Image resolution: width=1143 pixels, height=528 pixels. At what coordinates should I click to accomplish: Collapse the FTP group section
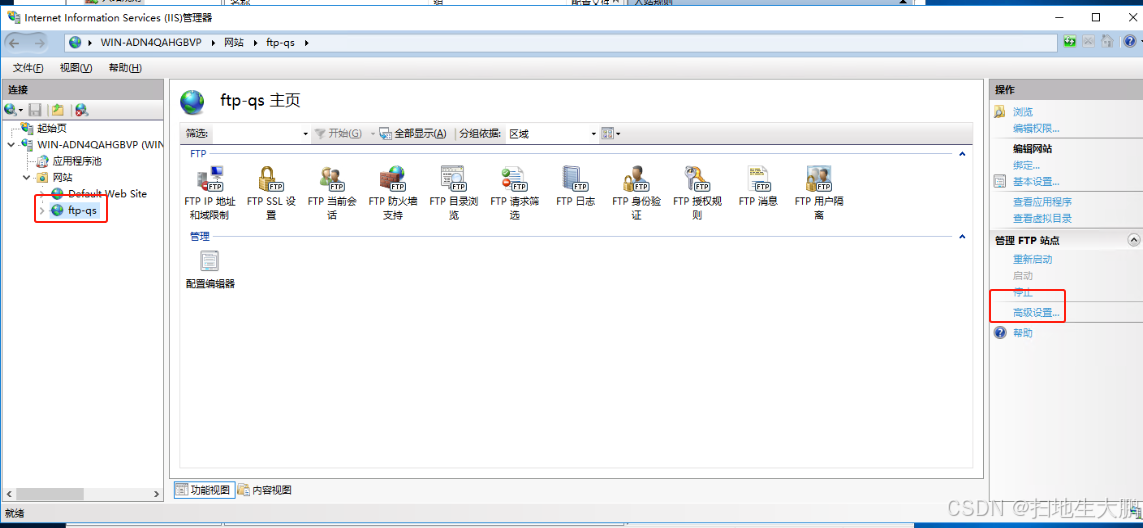pos(961,154)
